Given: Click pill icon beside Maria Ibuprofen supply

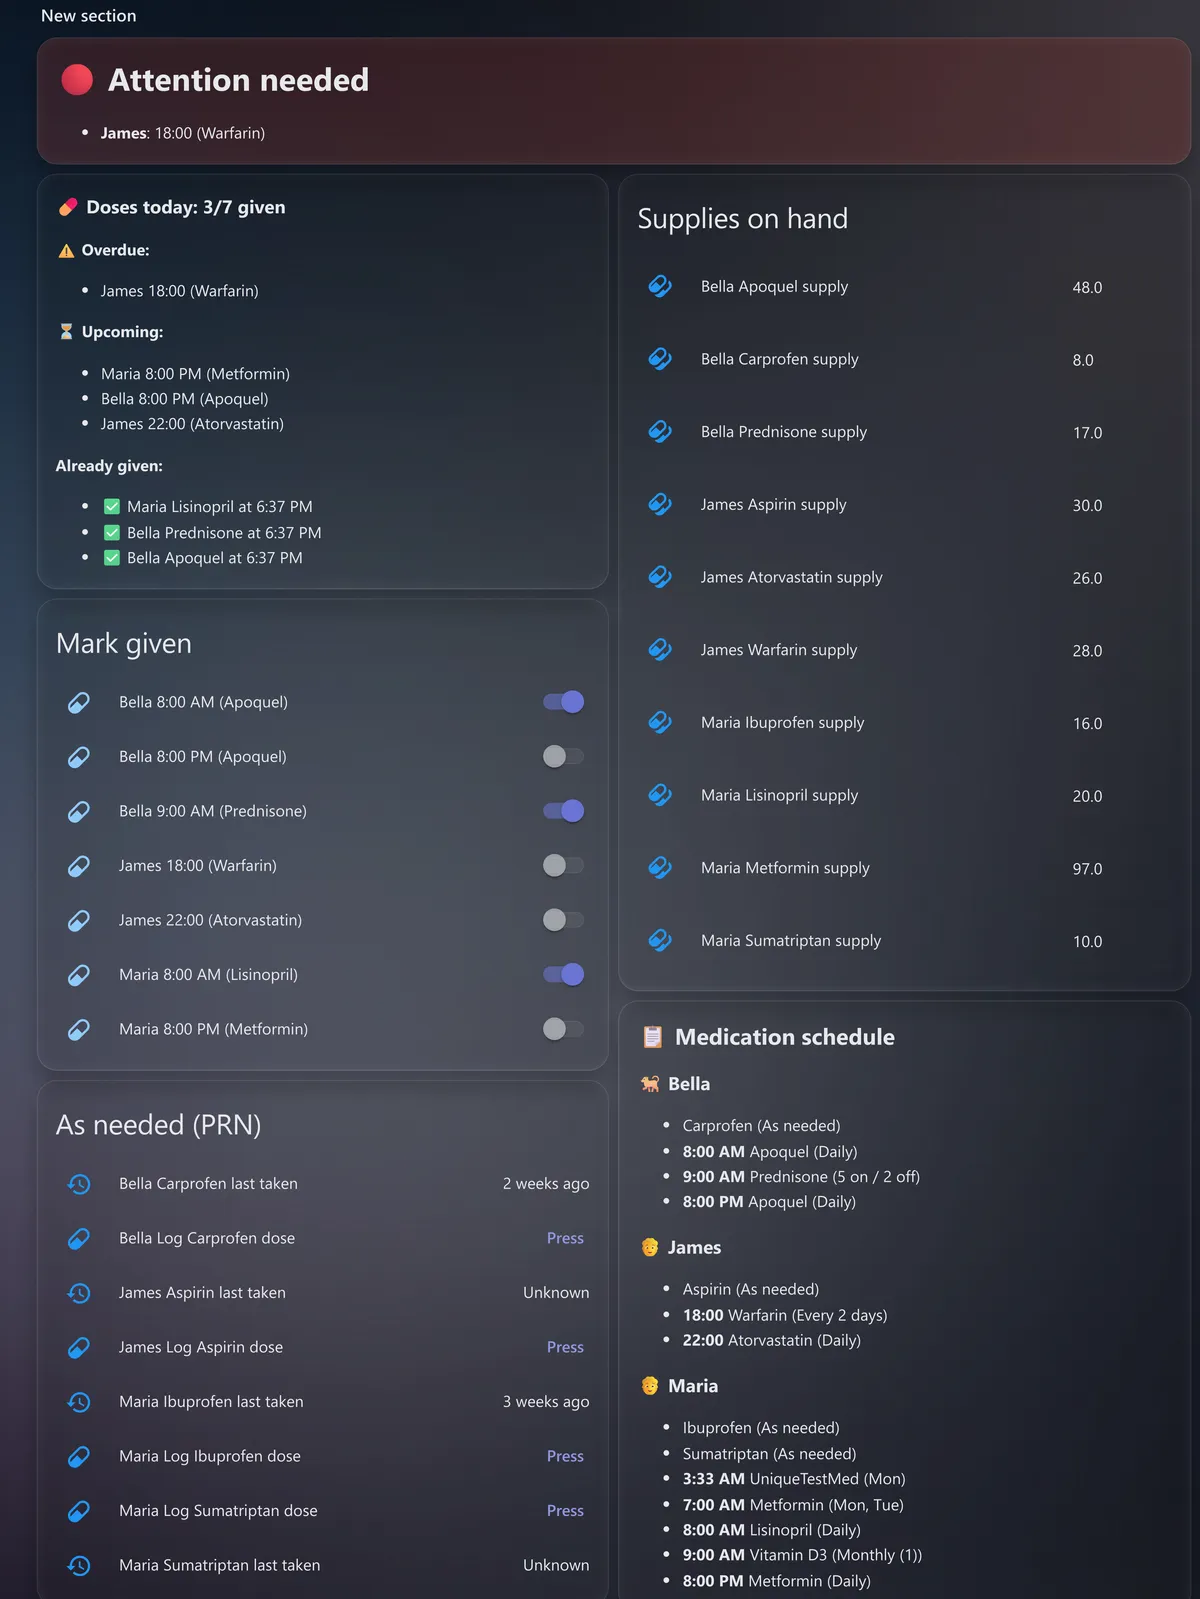Looking at the screenshot, I should pyautogui.click(x=660, y=722).
